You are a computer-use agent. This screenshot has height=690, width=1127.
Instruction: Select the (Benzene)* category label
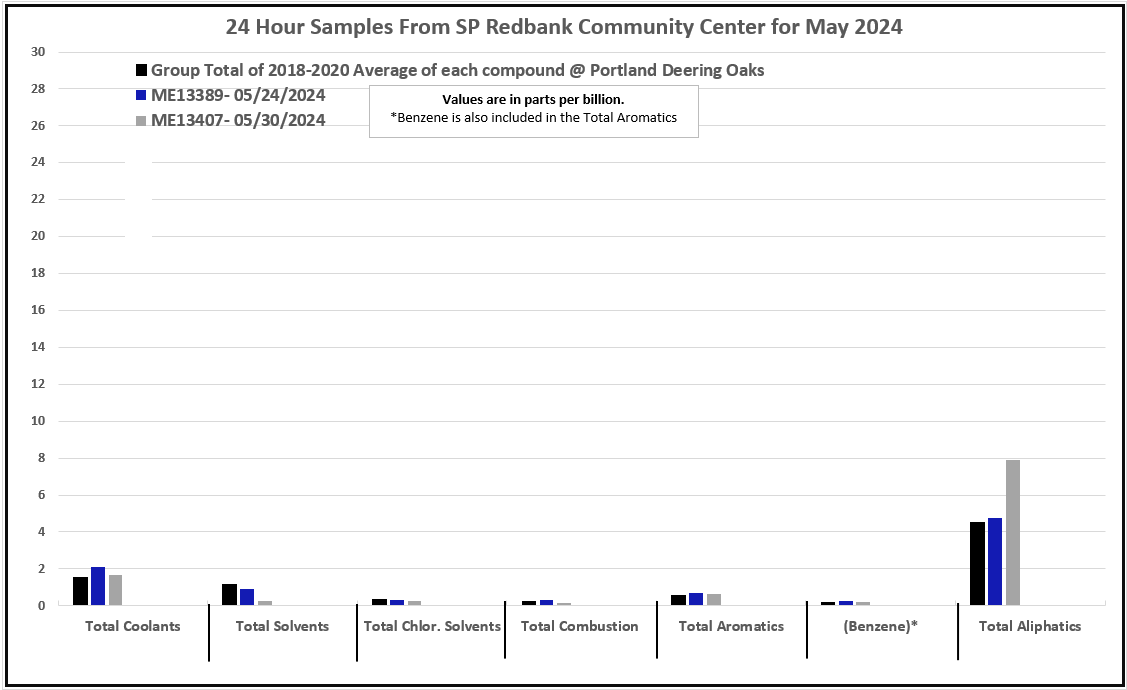click(x=881, y=627)
